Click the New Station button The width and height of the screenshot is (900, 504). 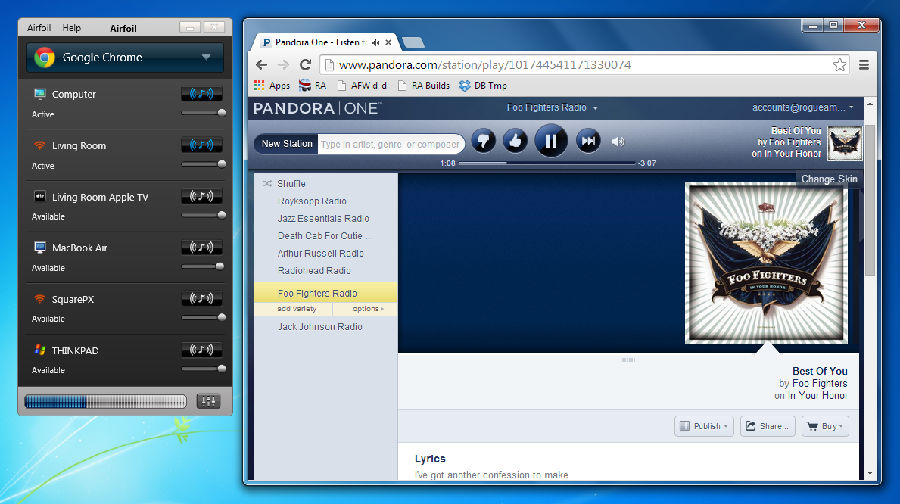(286, 144)
